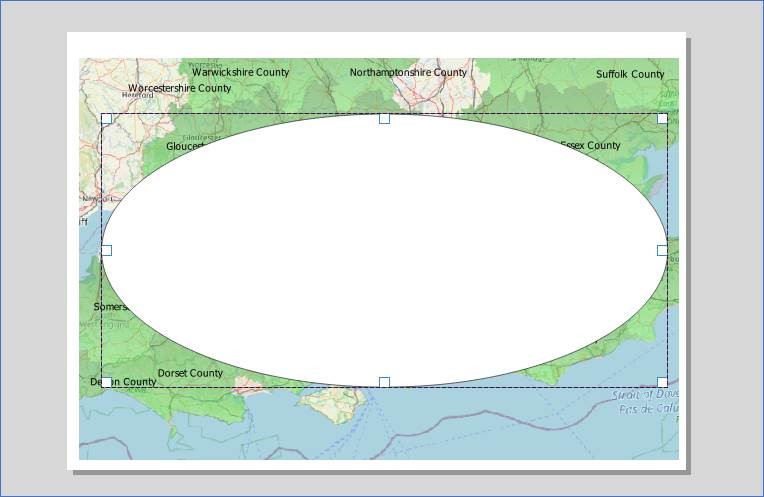The height and width of the screenshot is (497, 764).
Task: Select the top-middle resize handle of ellipse
Action: click(384, 119)
